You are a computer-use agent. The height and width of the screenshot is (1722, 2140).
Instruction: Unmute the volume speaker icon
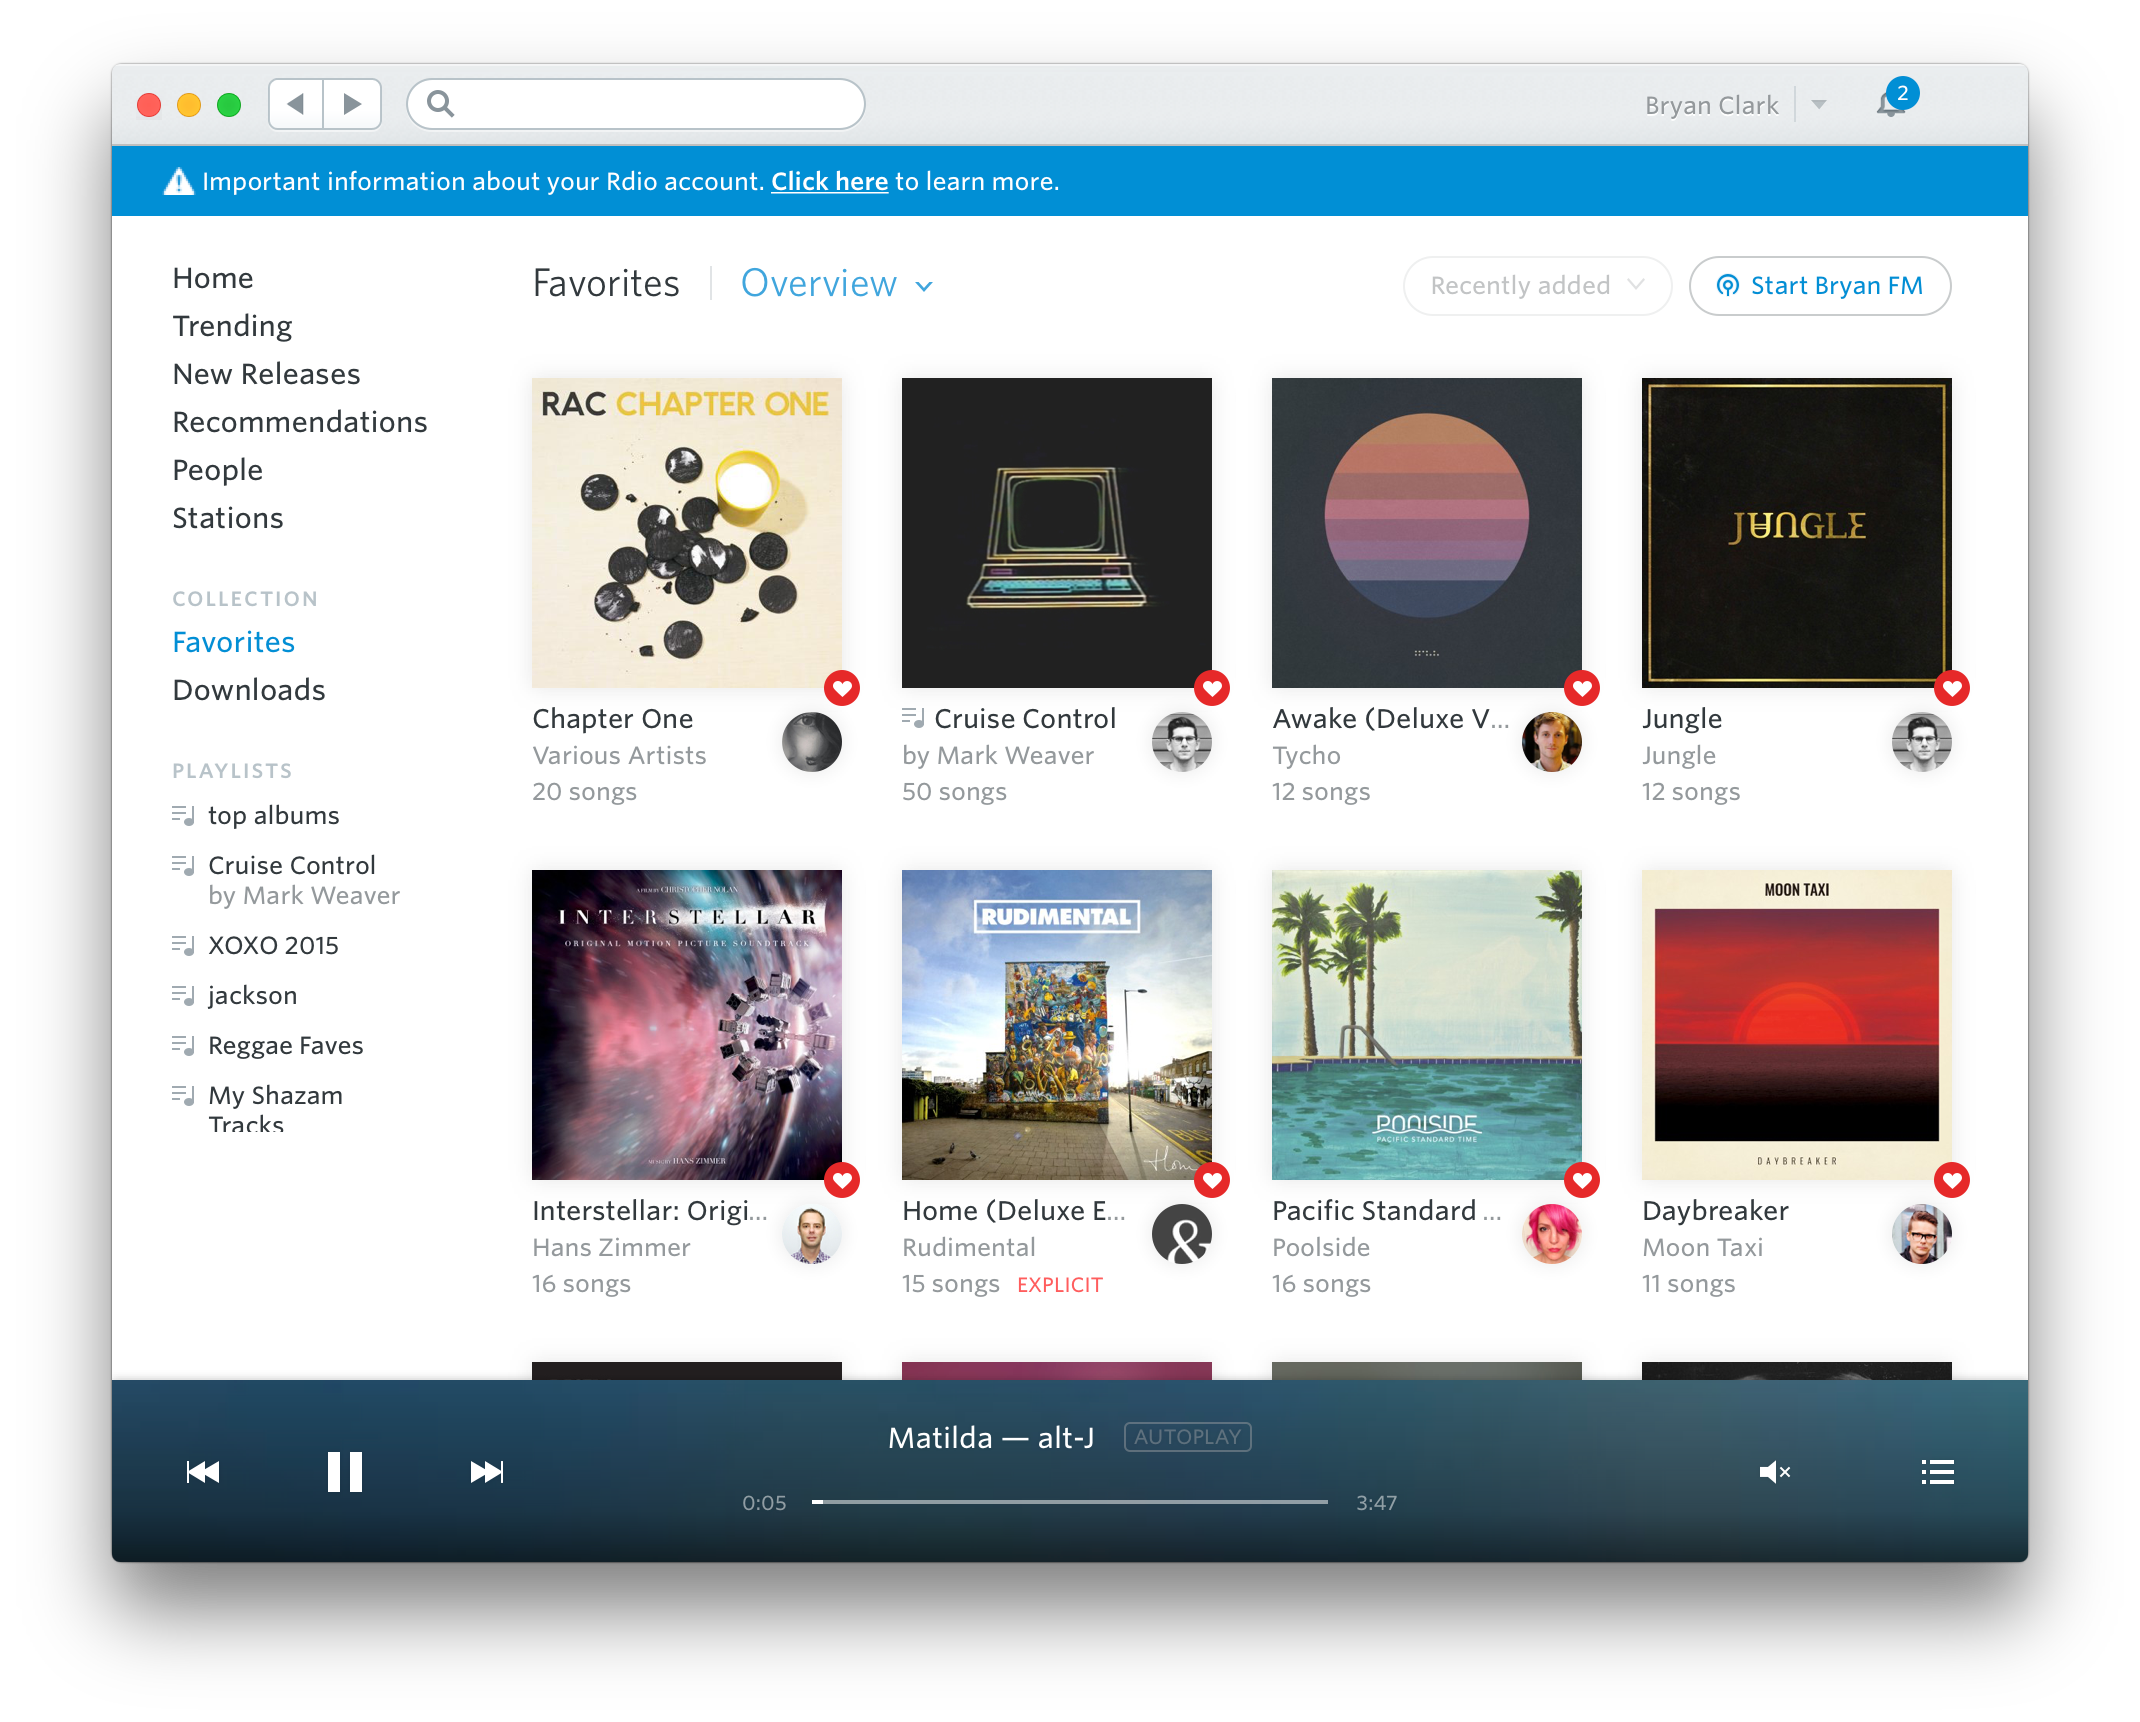[1774, 1471]
